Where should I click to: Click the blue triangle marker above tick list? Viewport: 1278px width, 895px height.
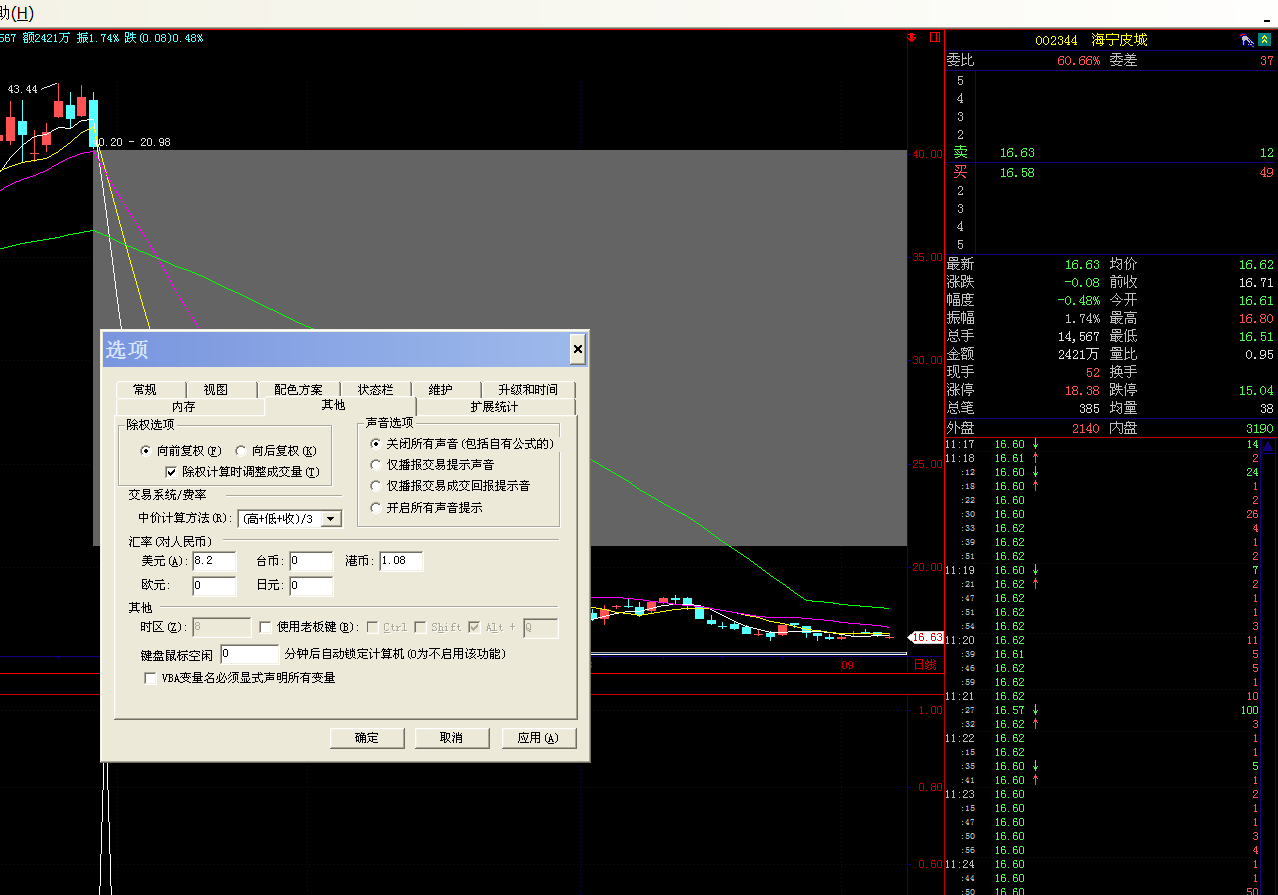pyautogui.click(x=1268, y=445)
